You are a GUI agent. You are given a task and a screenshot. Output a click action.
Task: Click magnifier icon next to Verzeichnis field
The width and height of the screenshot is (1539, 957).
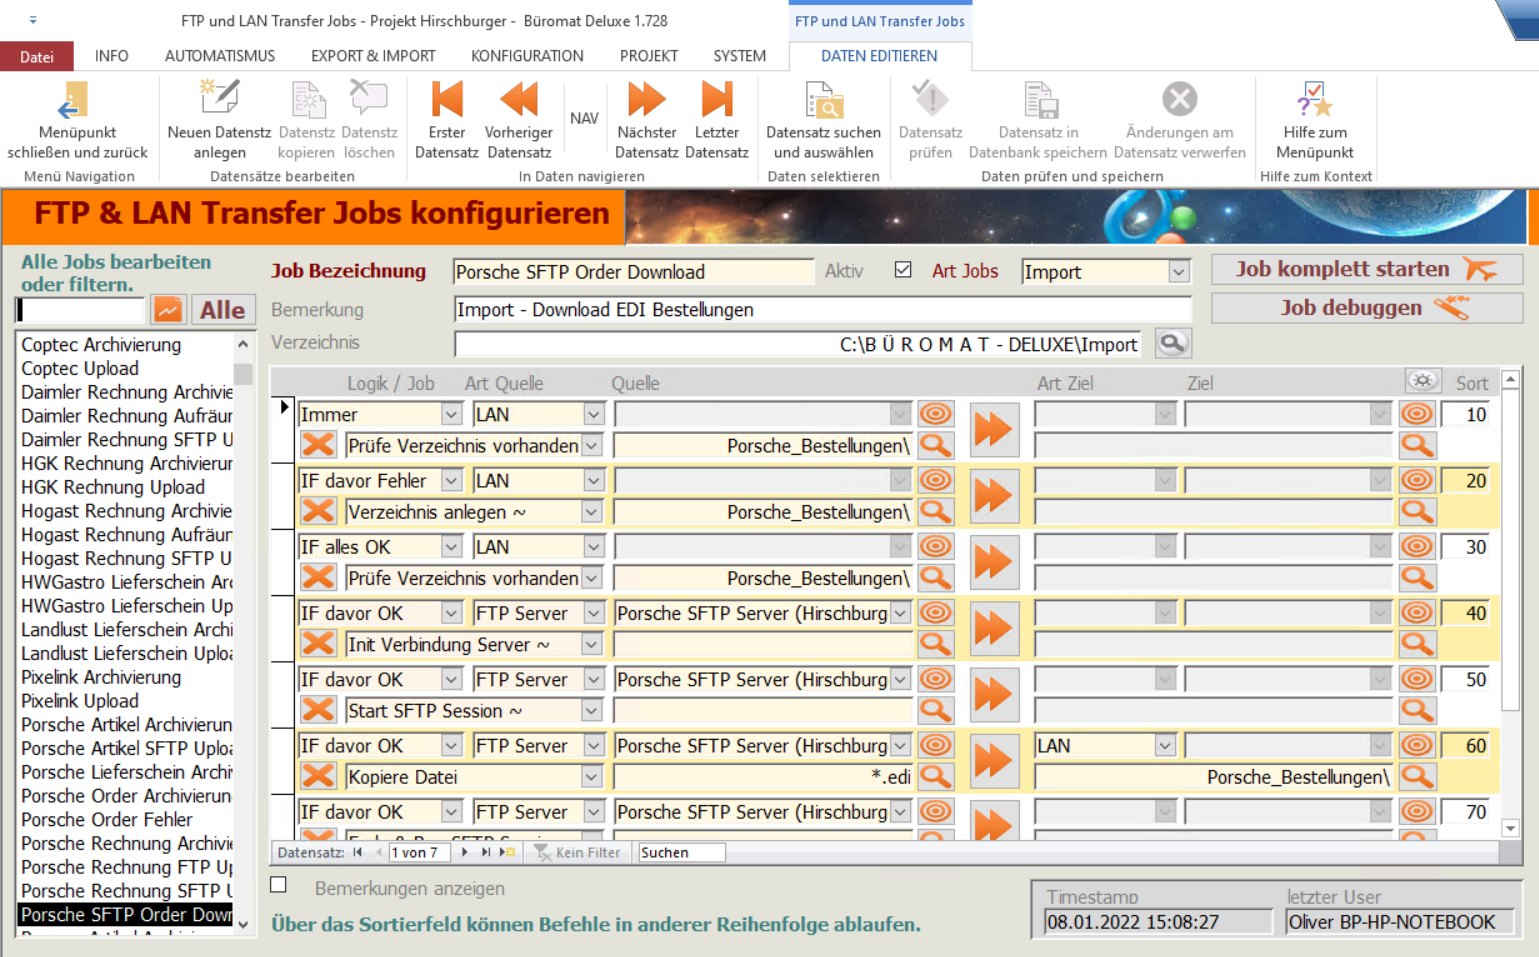(1172, 343)
